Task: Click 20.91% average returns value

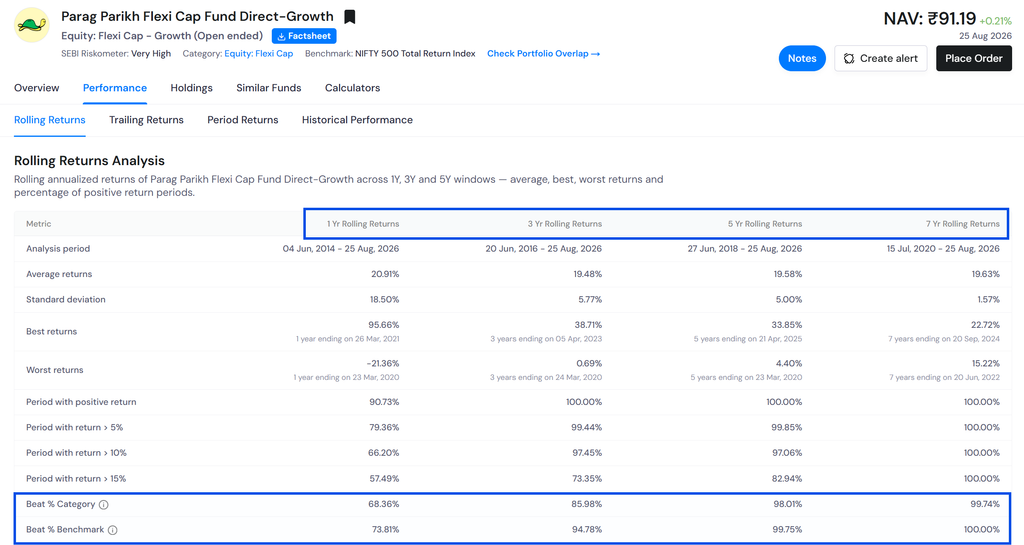Action: point(385,274)
